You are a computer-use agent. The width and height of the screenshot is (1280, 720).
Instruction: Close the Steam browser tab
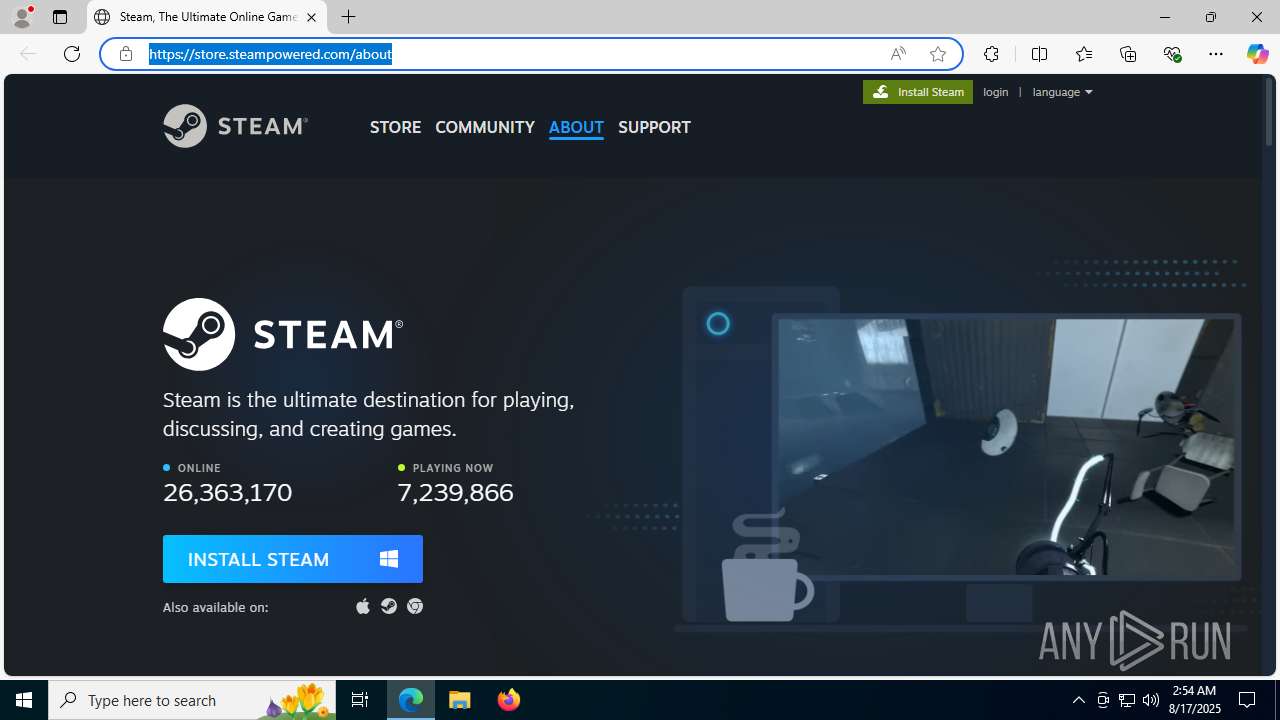tap(311, 17)
